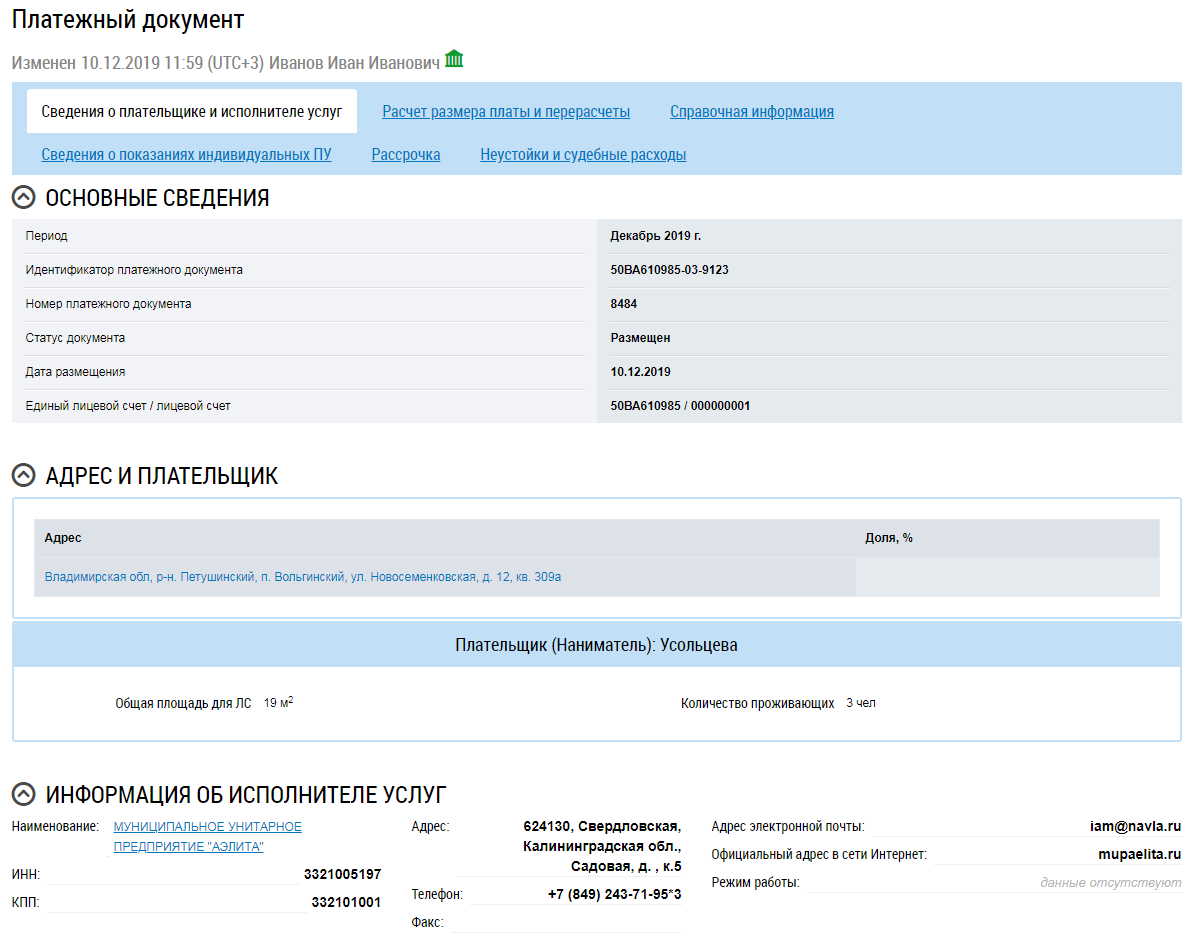Screen dimensions: 1202x944
Task: Open МУНИЦИПАЛЬНОЕ УНИТАРНОЕ ПРЕДПРИЯТИЕ АЭЛИТА link
Action: (207, 837)
